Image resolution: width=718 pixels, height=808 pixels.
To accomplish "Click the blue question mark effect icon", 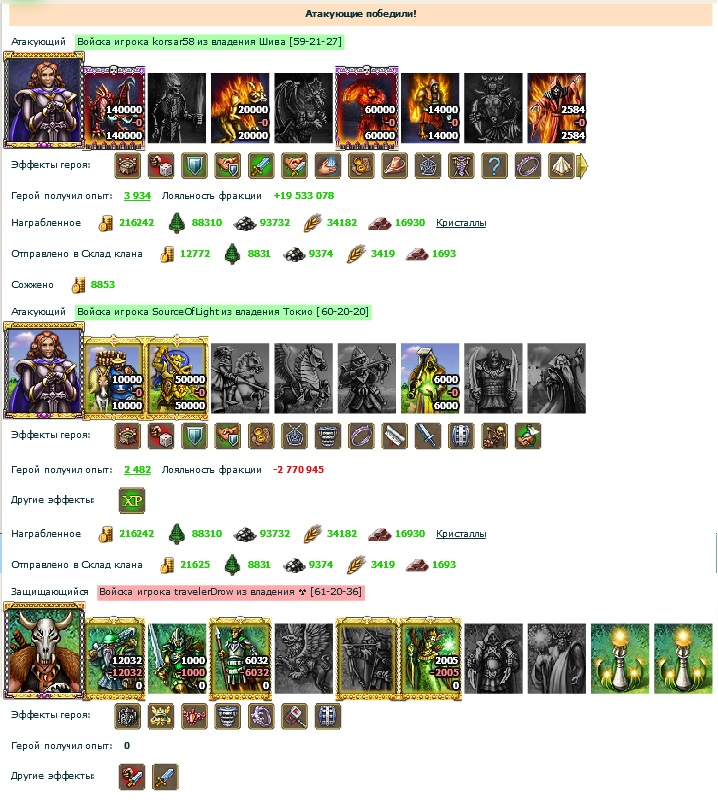I will tap(494, 166).
